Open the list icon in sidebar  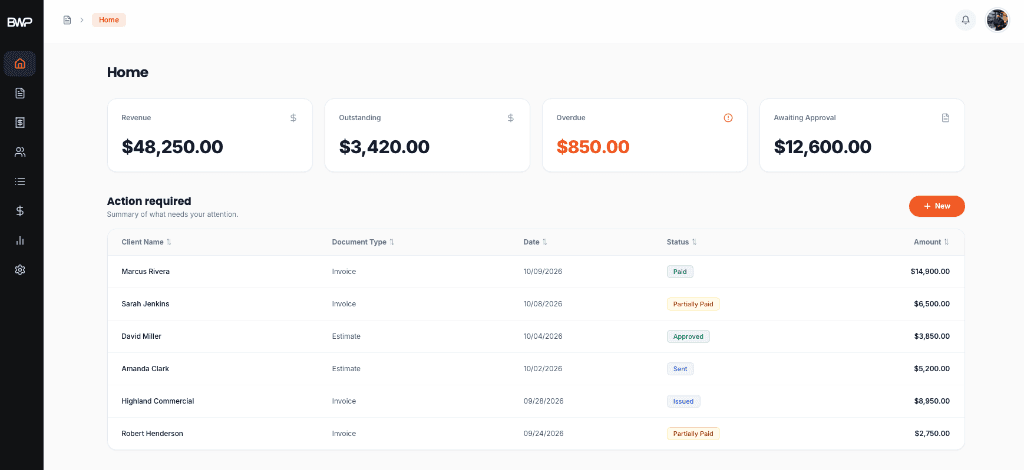coord(20,181)
